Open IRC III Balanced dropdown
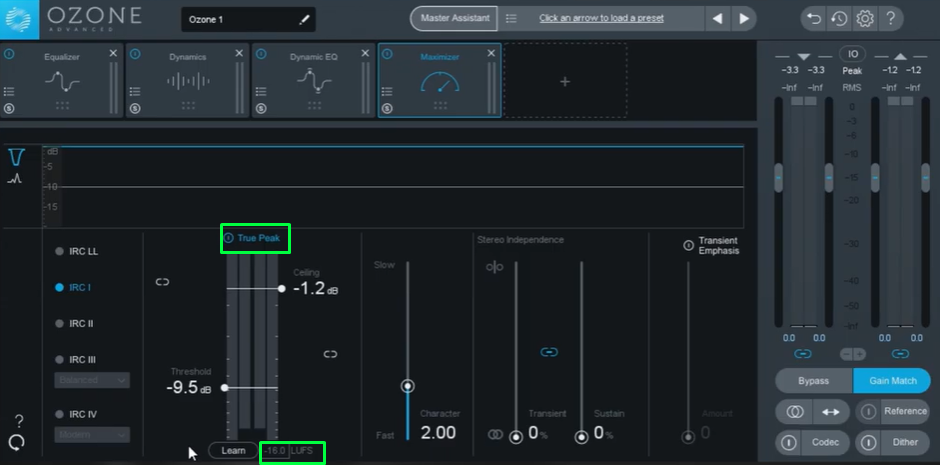 [92, 380]
